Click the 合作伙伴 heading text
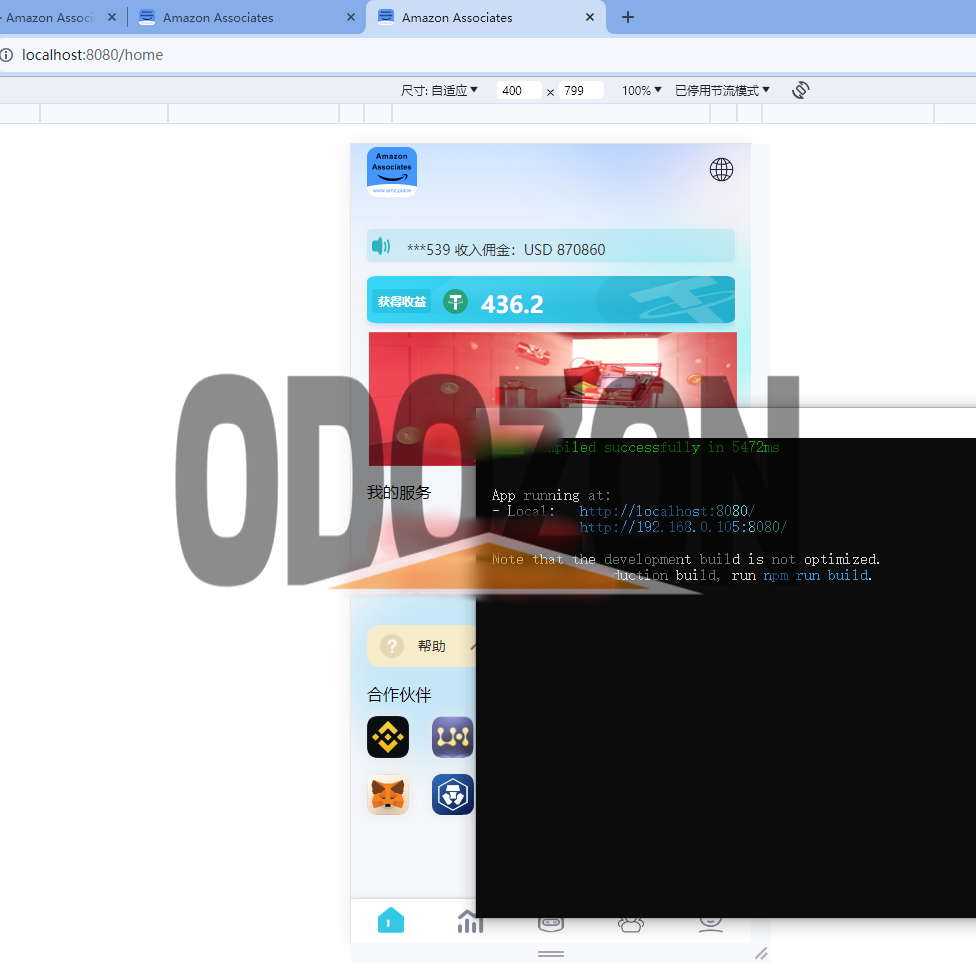976x971 pixels. pyautogui.click(x=399, y=695)
